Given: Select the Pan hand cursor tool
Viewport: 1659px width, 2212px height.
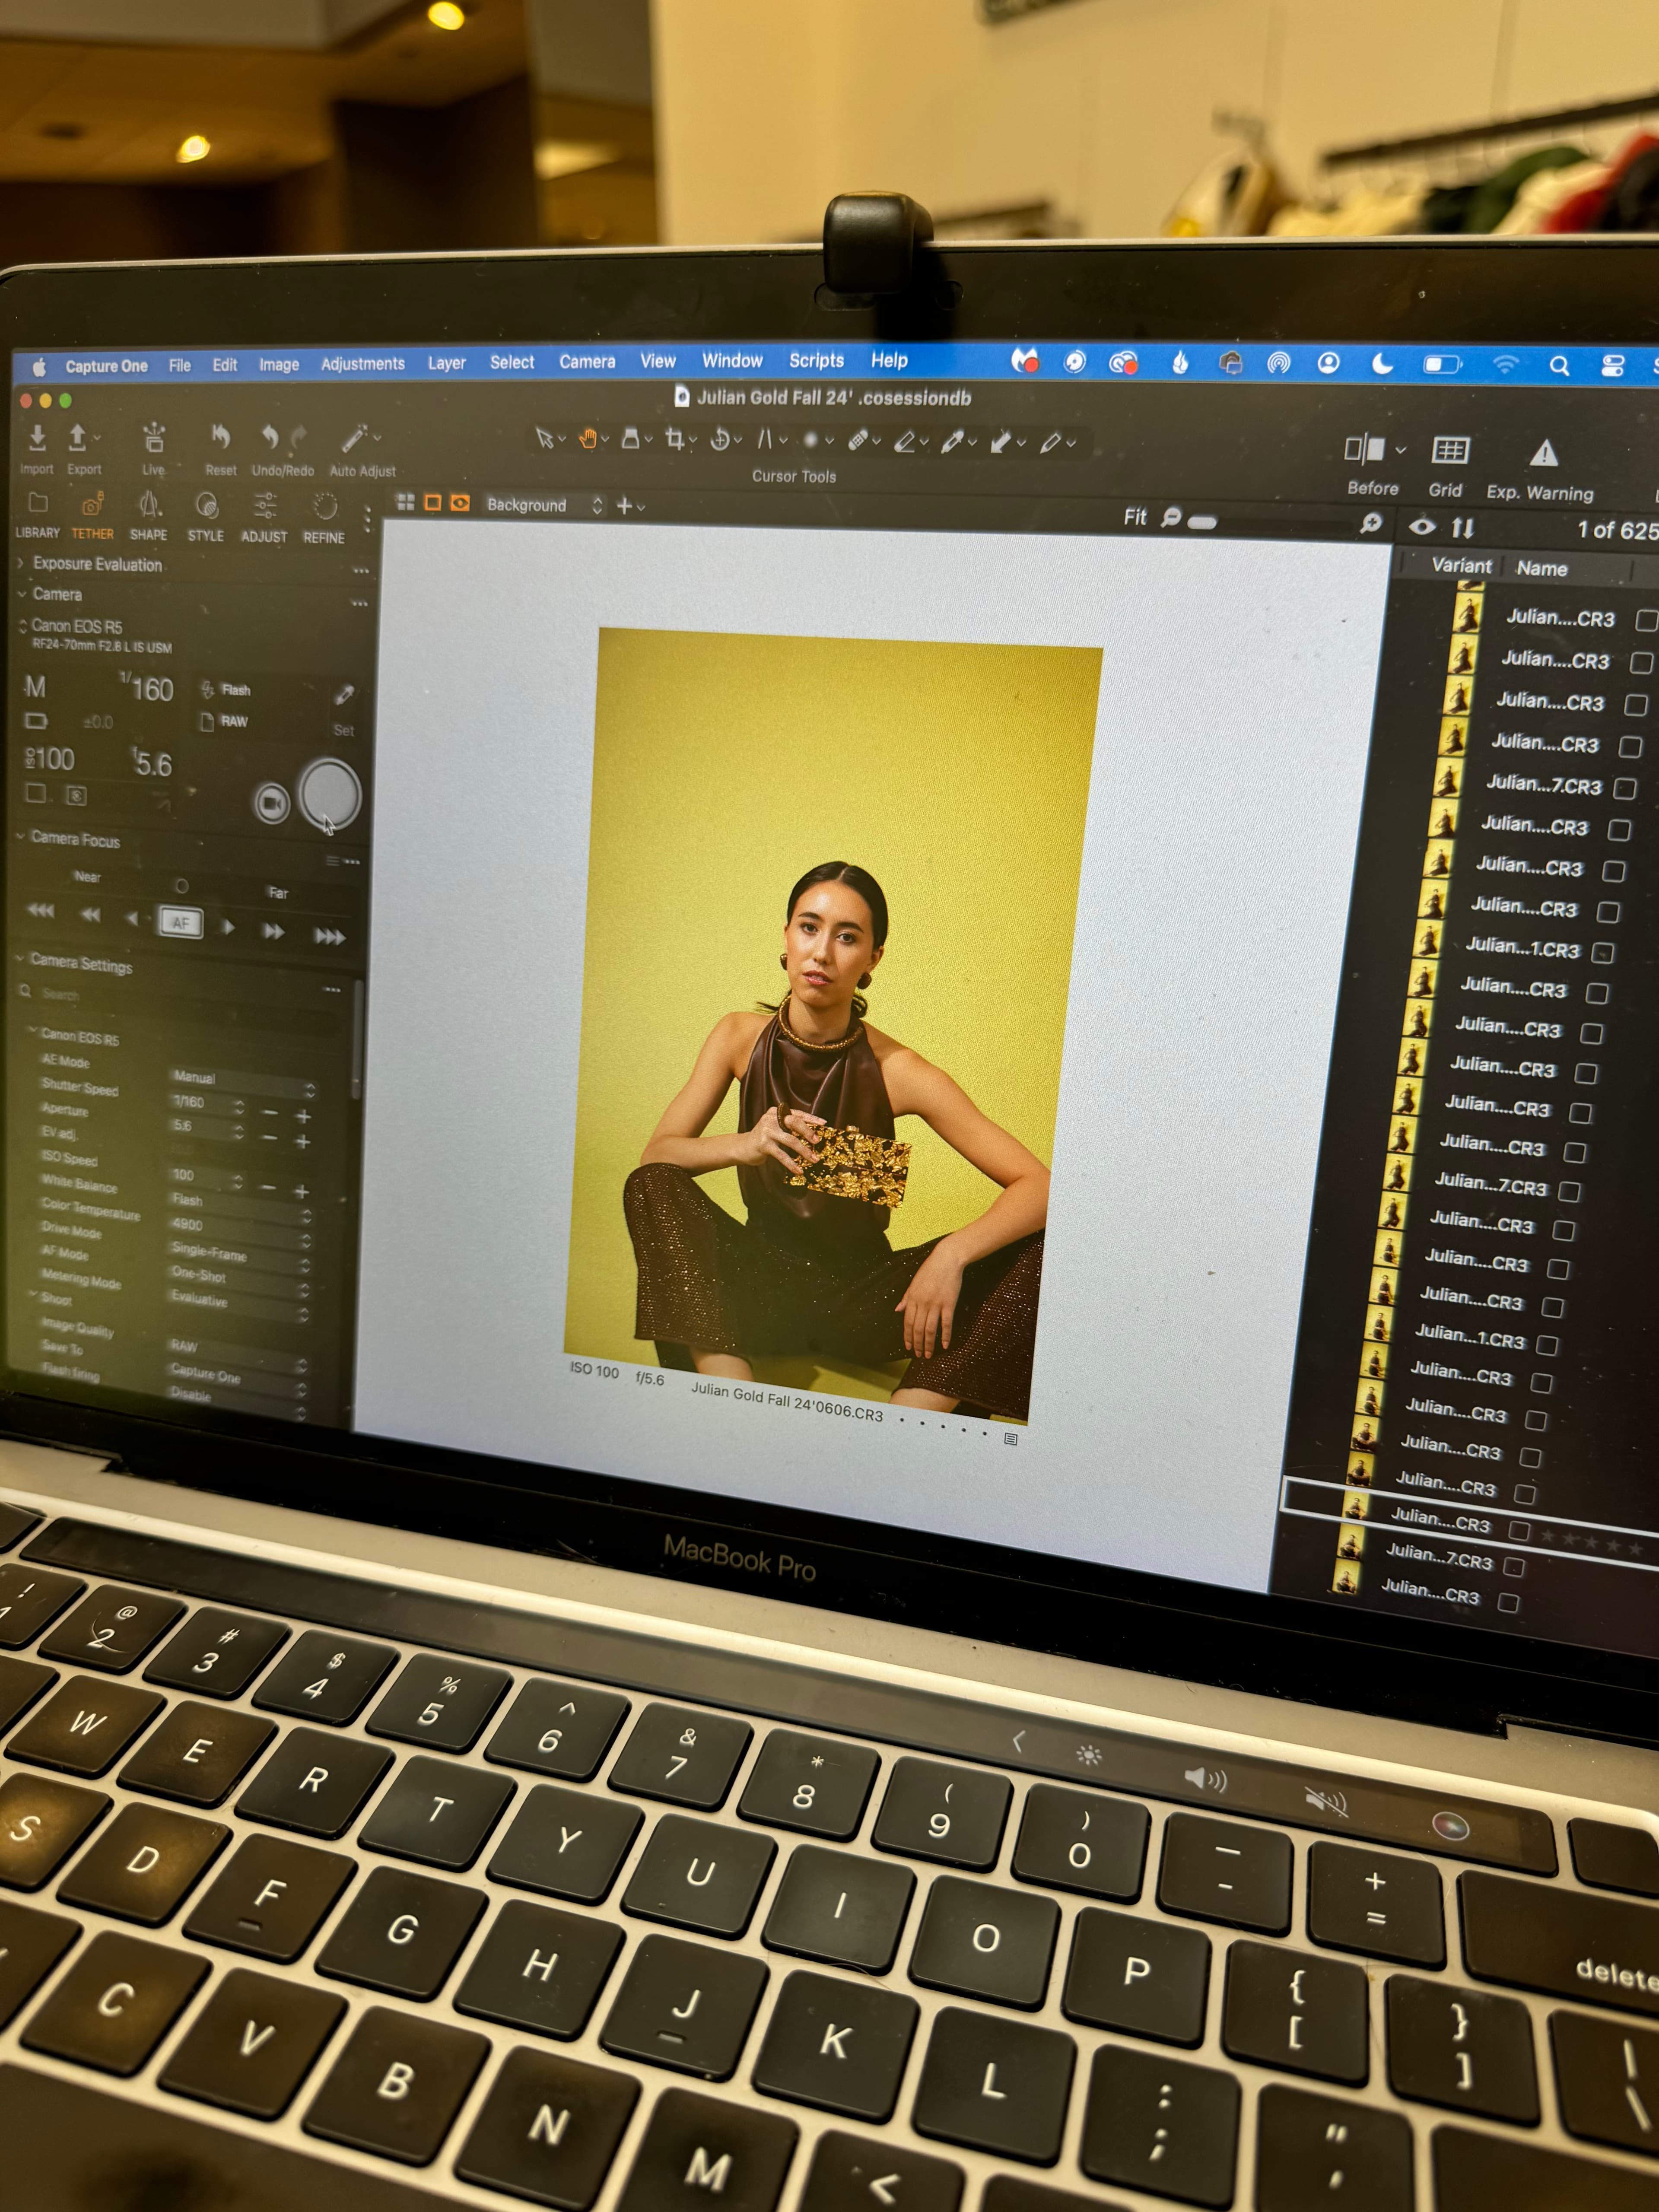Looking at the screenshot, I should click(588, 439).
